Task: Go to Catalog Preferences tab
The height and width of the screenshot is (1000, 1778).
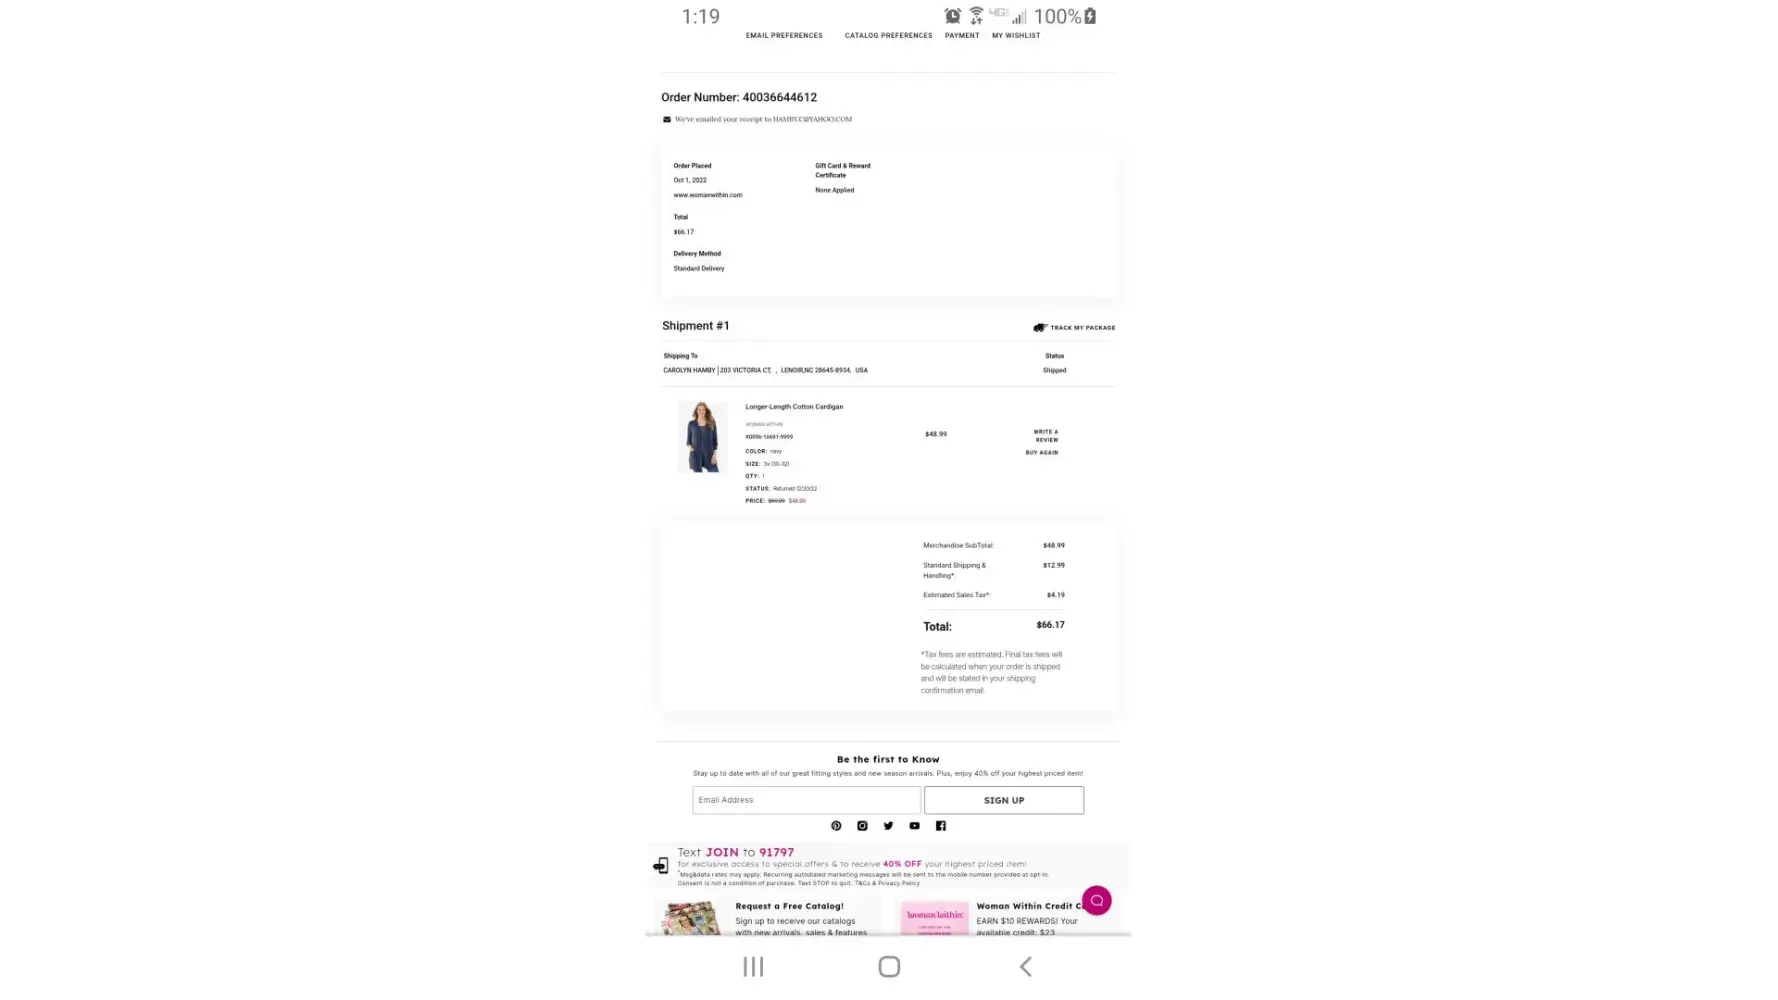Action: (x=888, y=35)
